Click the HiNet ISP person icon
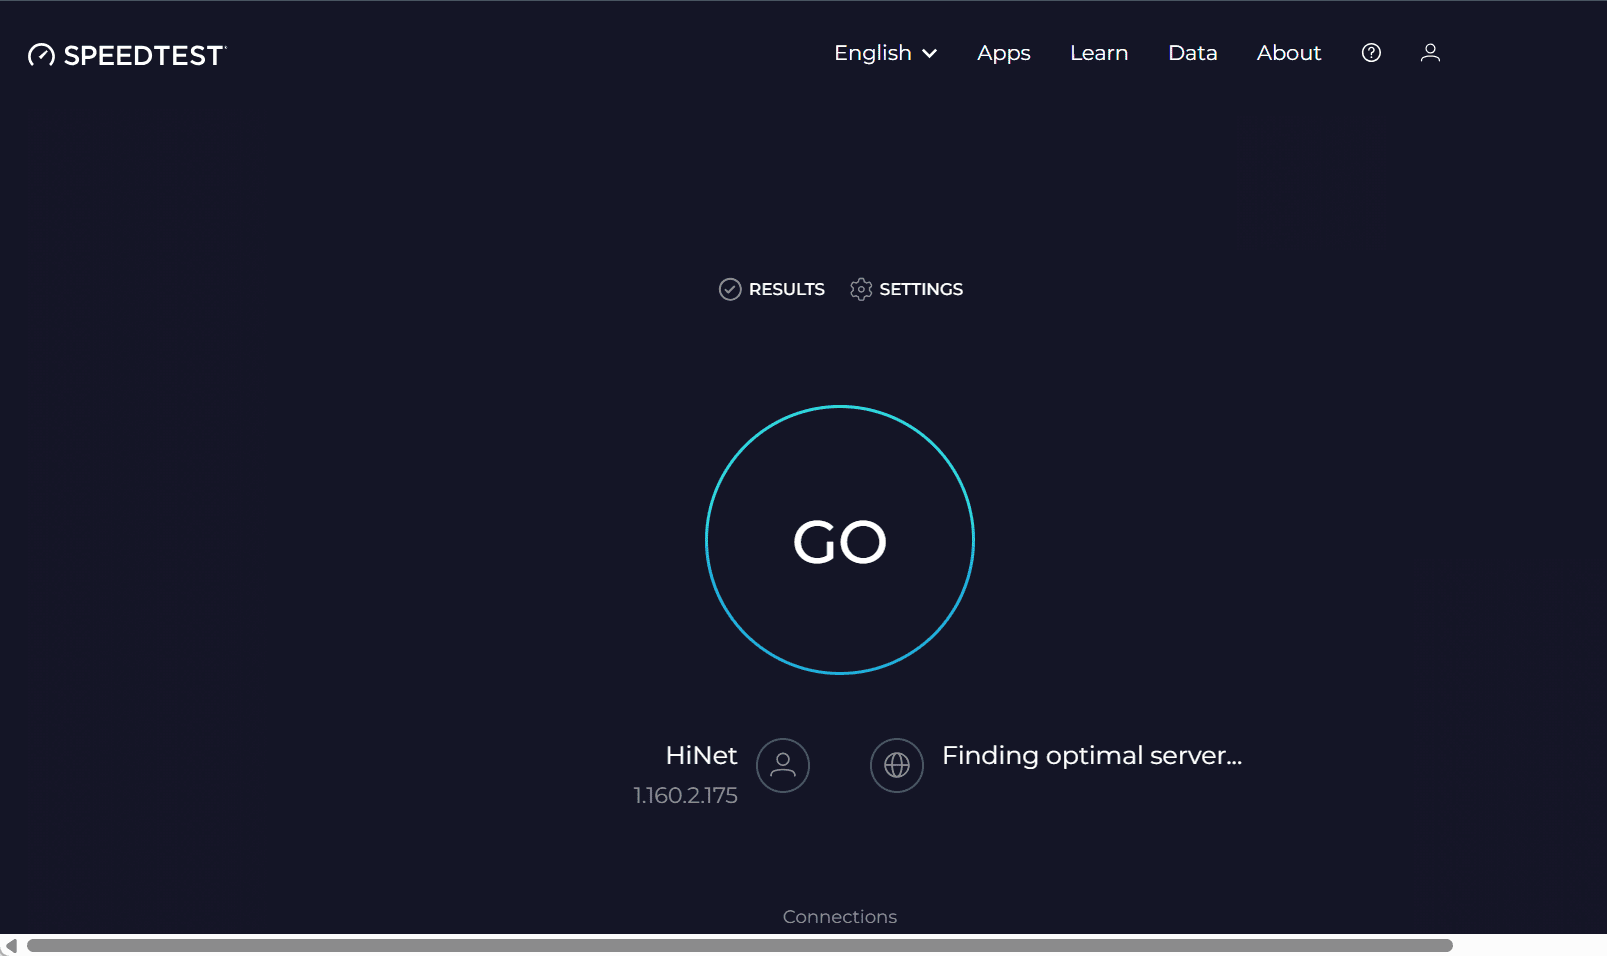The width and height of the screenshot is (1607, 956). (782, 765)
